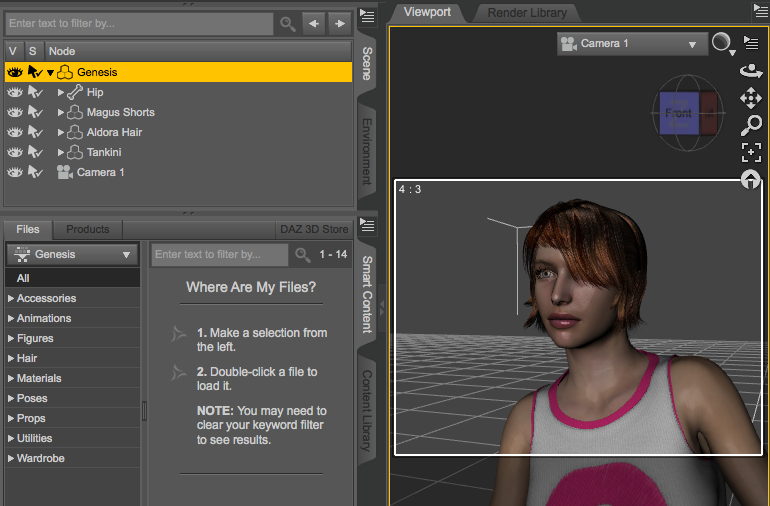Screen dimensions: 770x506
Task: Hide the Magus Shorts node
Action: pyautogui.click(x=15, y=112)
